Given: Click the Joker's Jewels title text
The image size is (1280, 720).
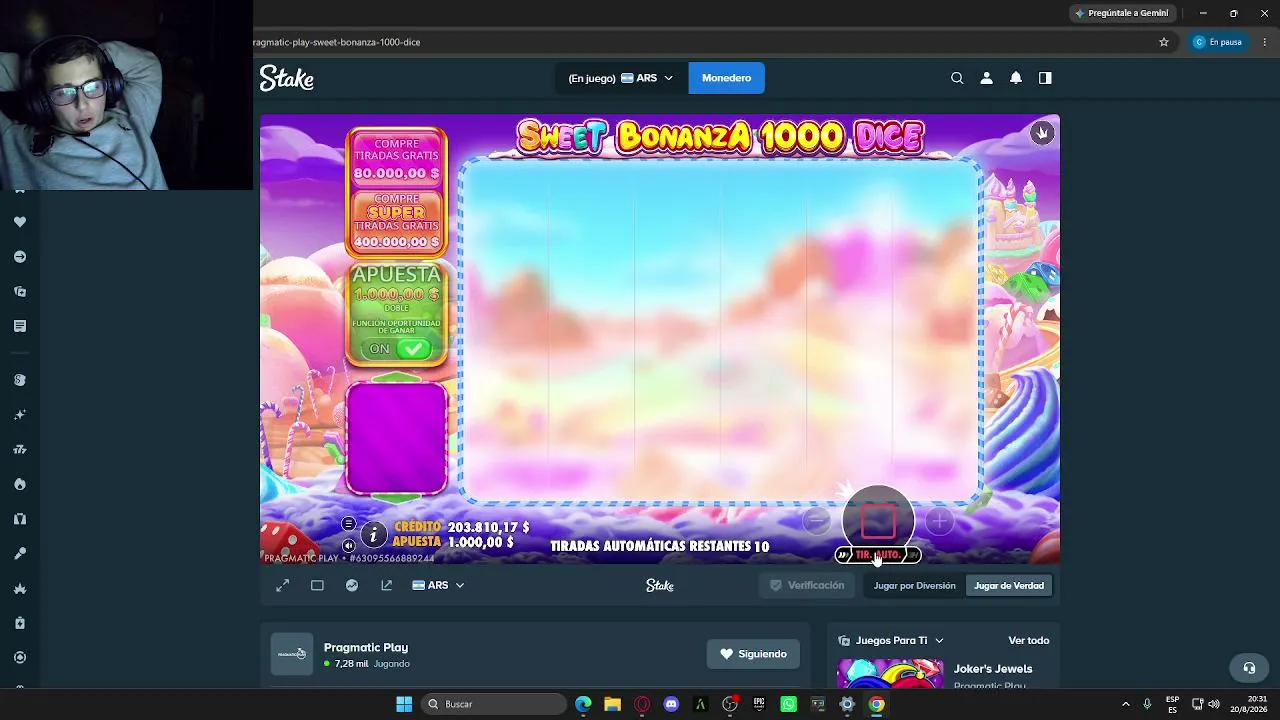Looking at the screenshot, I should pos(993,669).
